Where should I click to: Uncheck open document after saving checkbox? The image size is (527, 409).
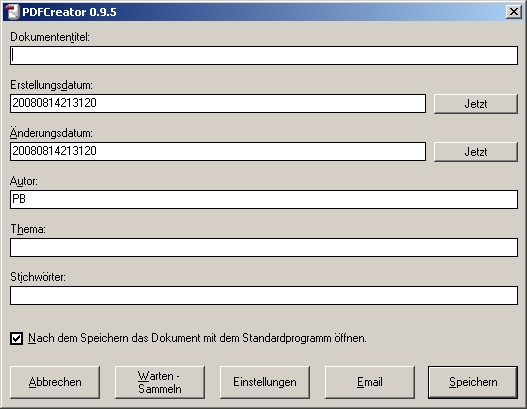[16, 338]
